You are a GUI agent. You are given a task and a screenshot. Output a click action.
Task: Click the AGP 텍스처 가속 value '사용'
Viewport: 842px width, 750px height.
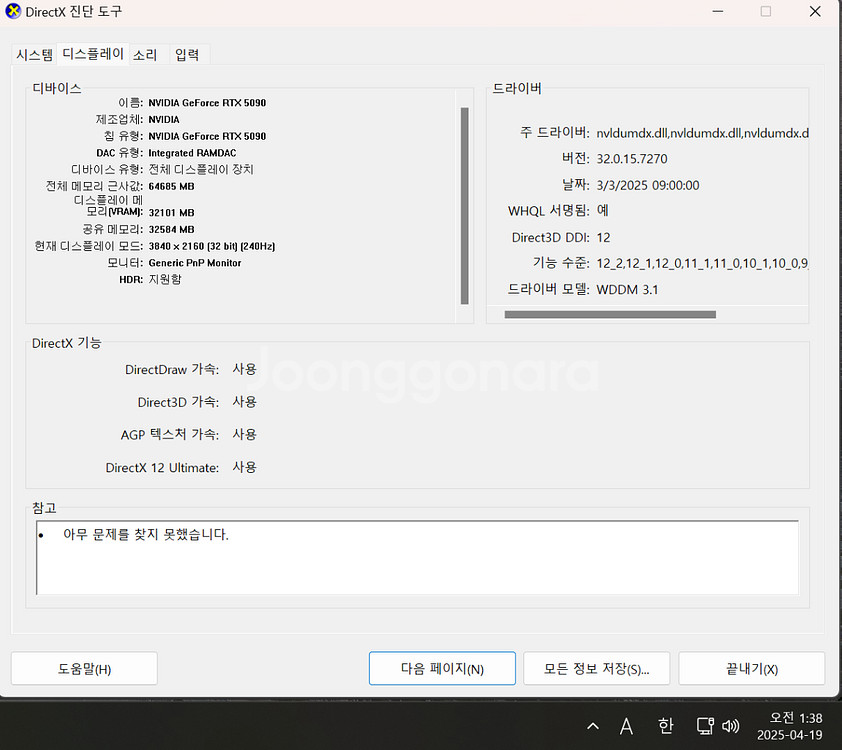pos(245,434)
